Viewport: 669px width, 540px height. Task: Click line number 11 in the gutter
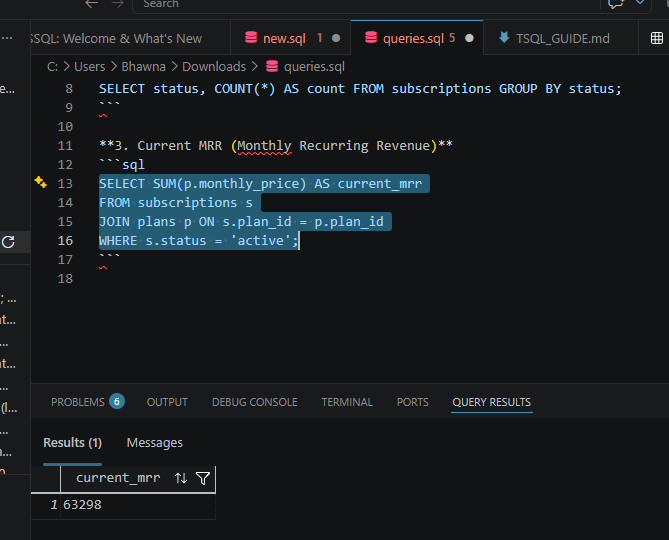tap(65, 146)
